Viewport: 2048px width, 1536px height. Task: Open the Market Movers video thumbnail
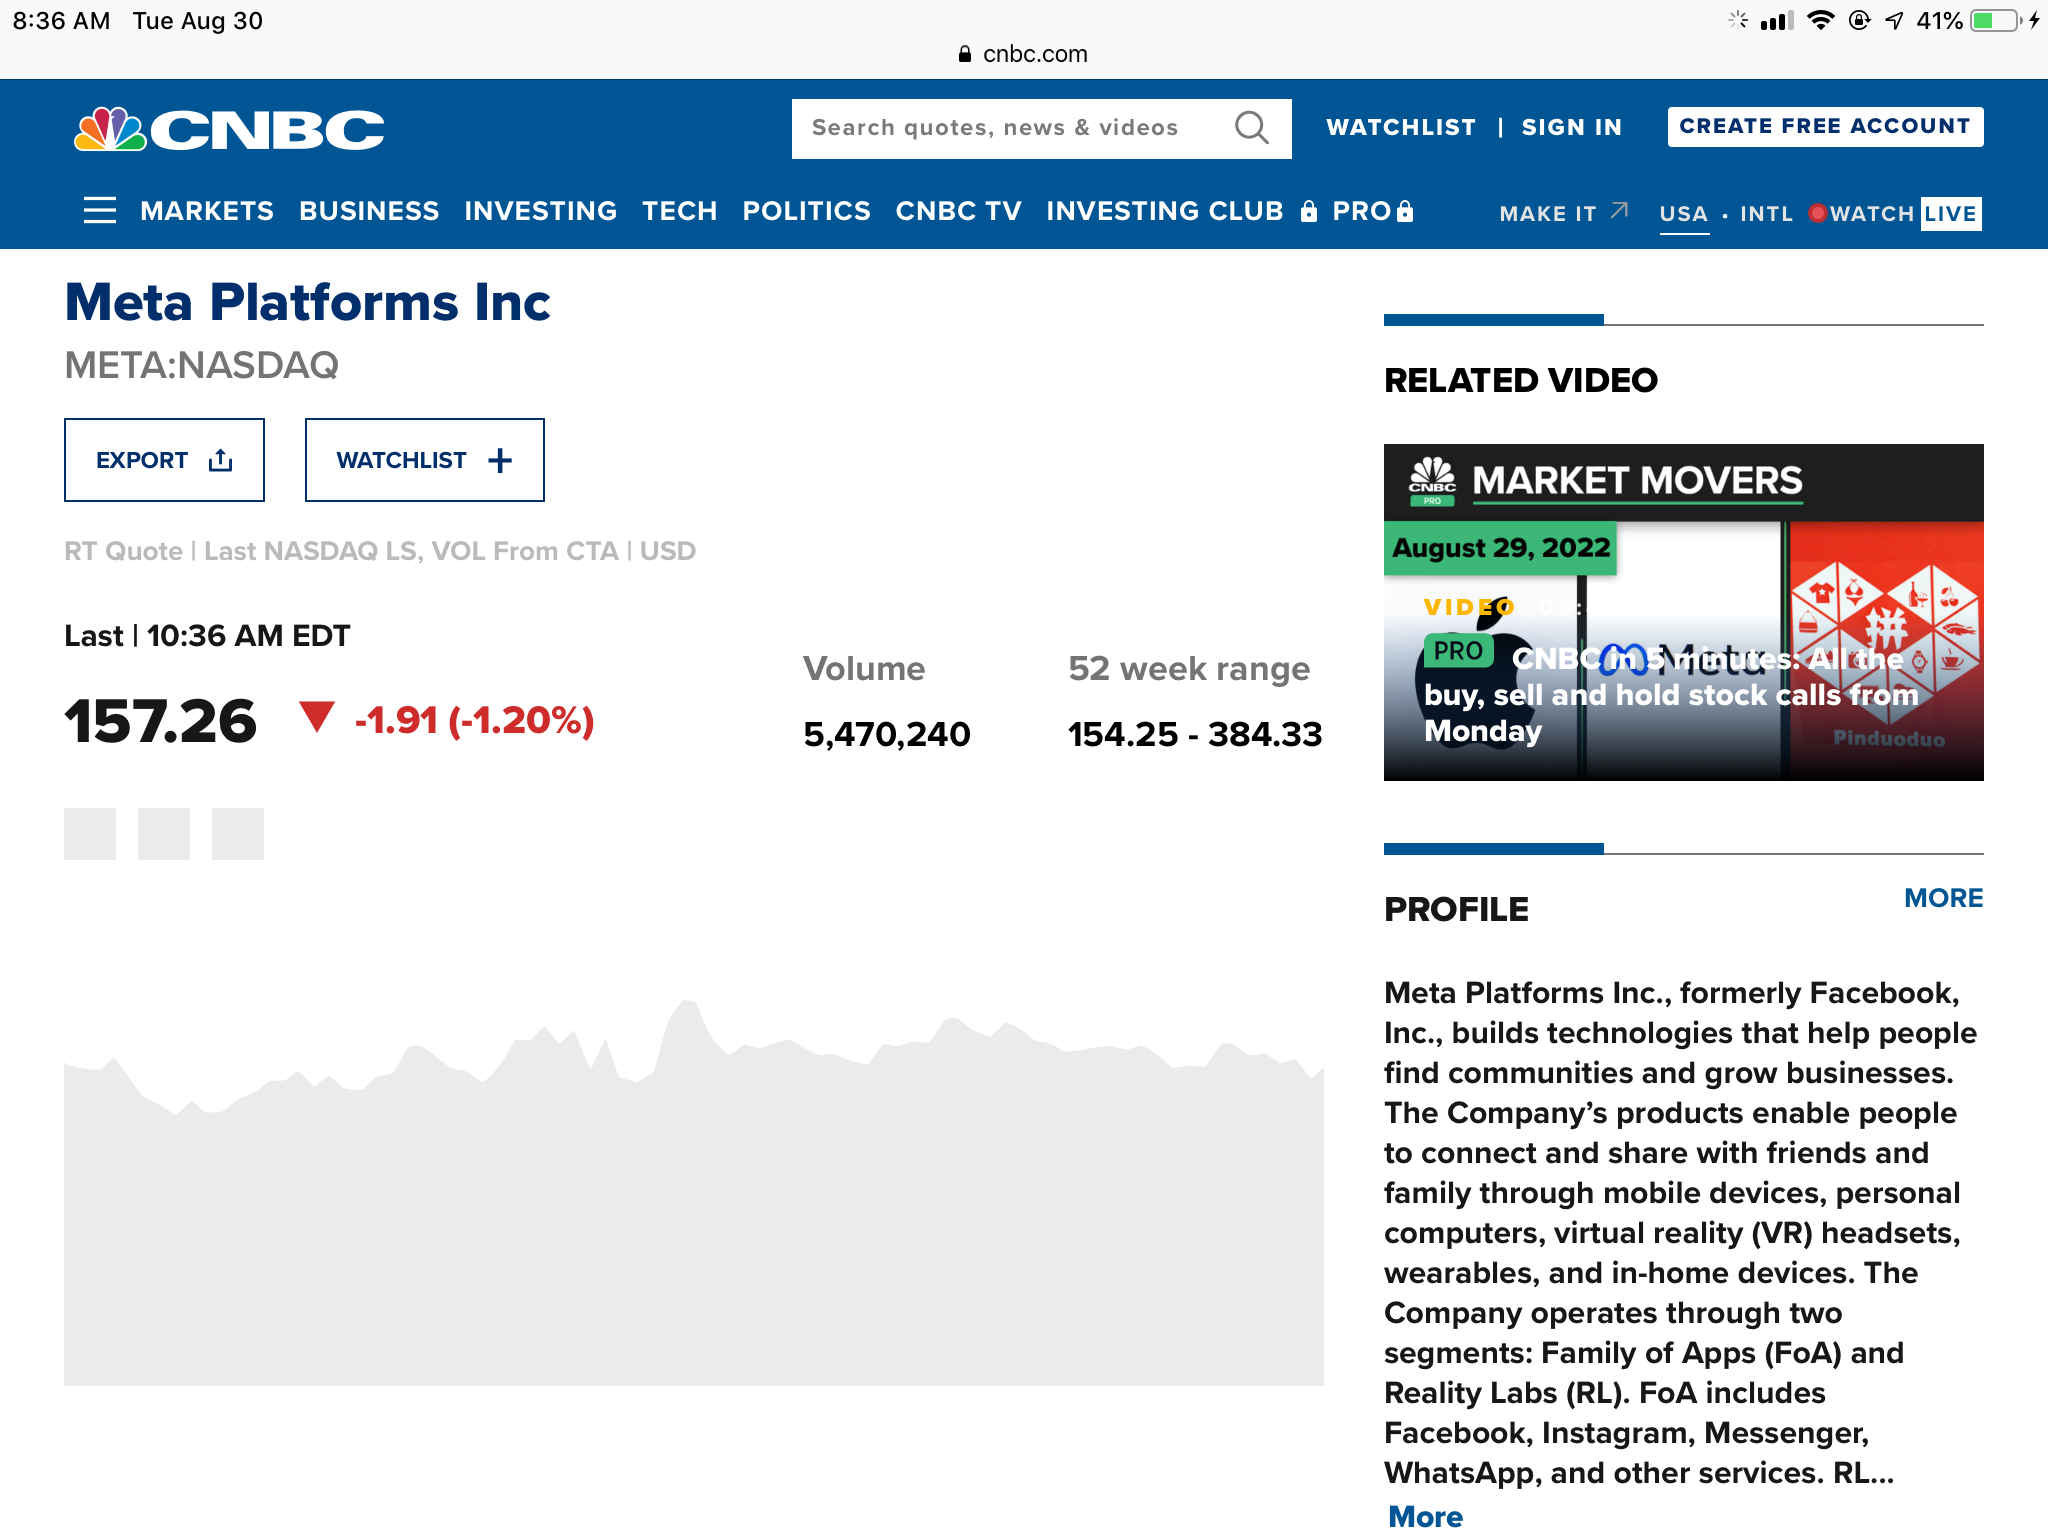click(1684, 612)
